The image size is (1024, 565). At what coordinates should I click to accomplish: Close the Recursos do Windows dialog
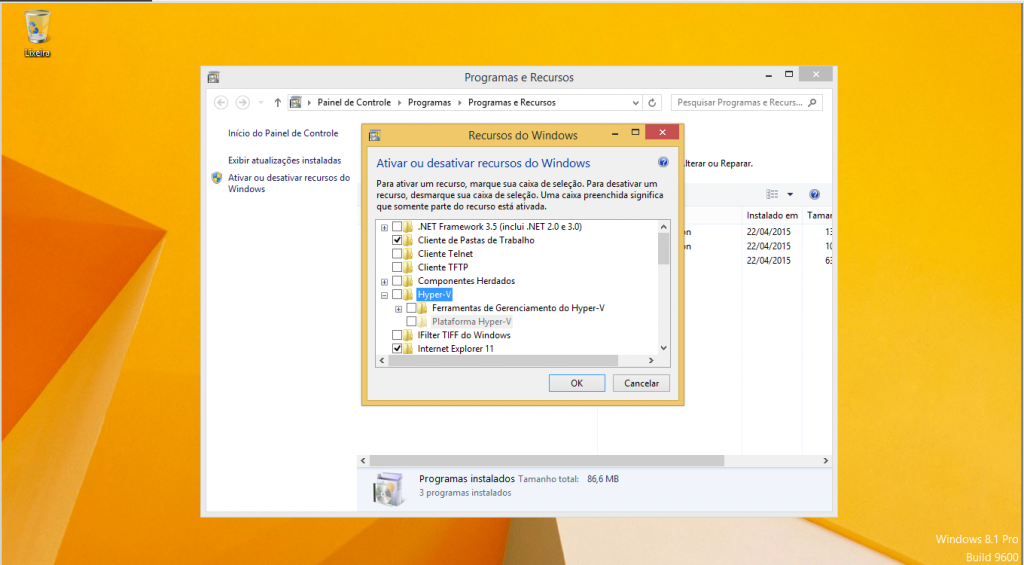[662, 133]
